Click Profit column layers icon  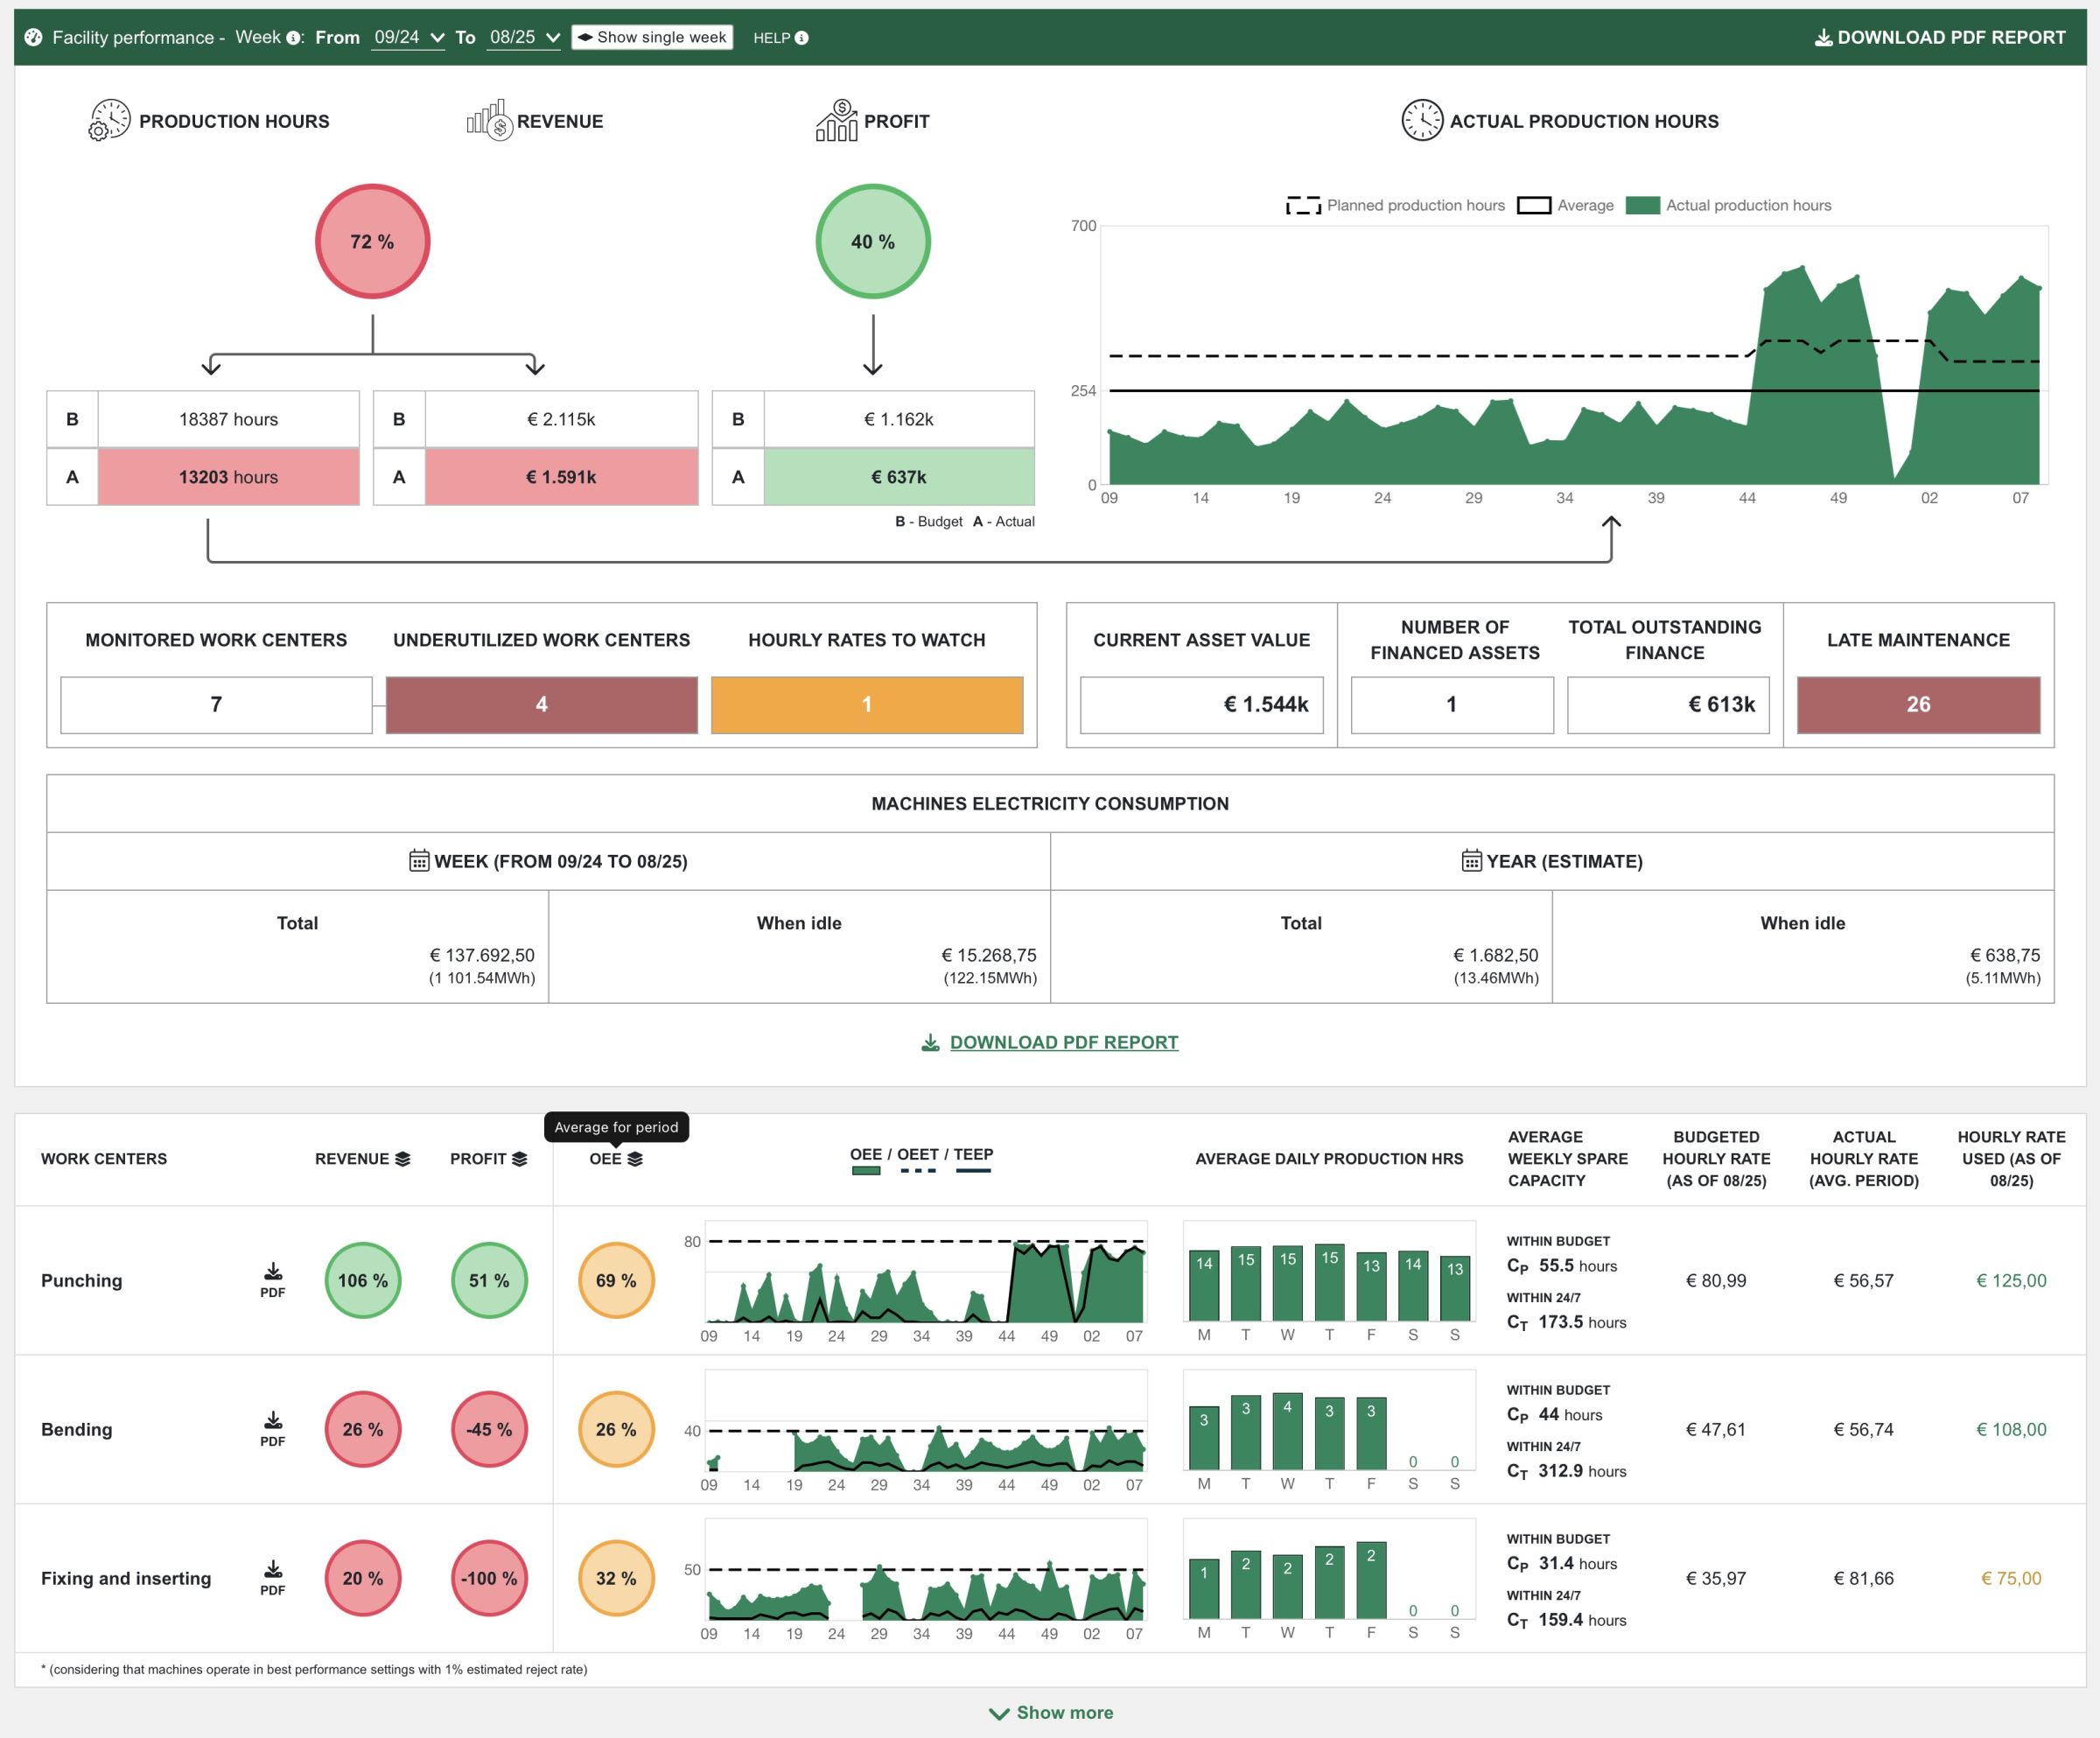[x=519, y=1159]
